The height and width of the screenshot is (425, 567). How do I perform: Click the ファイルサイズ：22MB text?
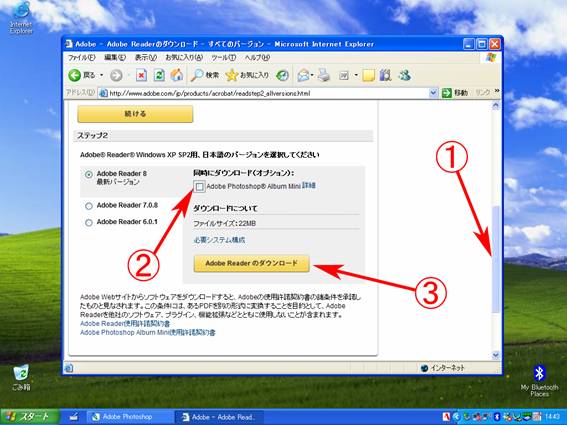point(225,224)
